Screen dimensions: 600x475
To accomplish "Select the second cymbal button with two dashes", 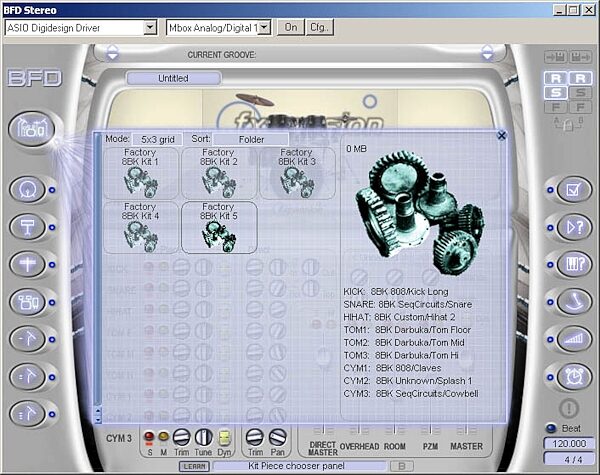I will 28,377.
